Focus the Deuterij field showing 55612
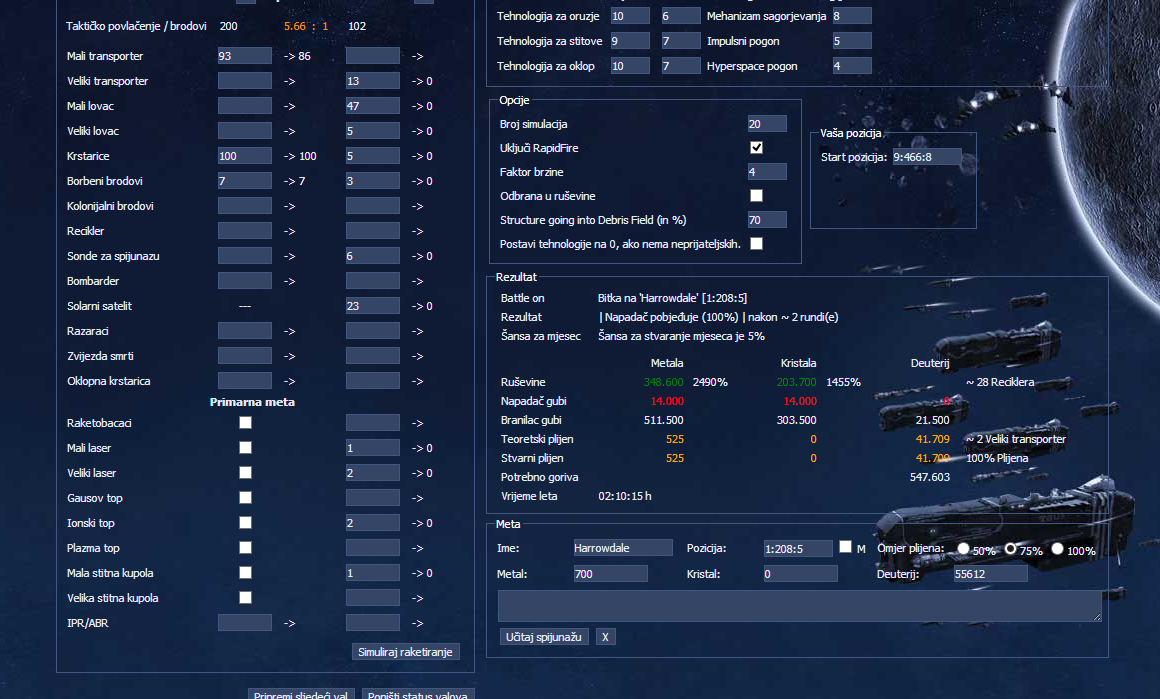1160x699 pixels. pos(991,573)
